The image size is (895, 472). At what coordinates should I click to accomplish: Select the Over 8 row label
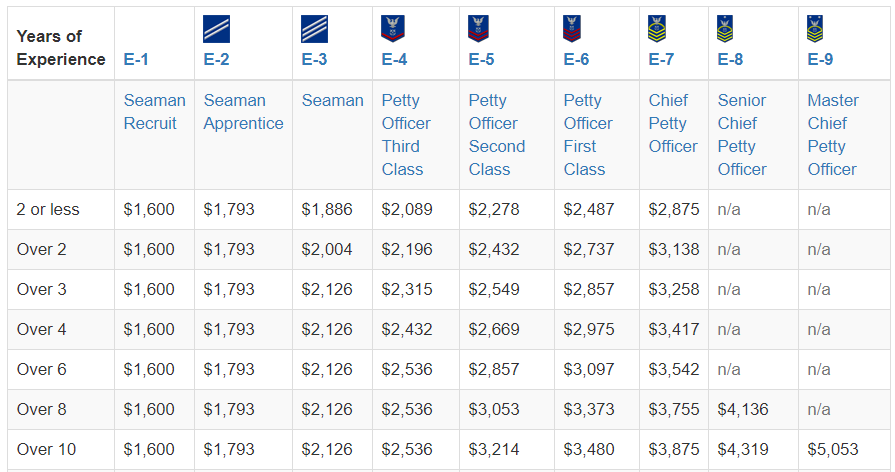(x=41, y=410)
